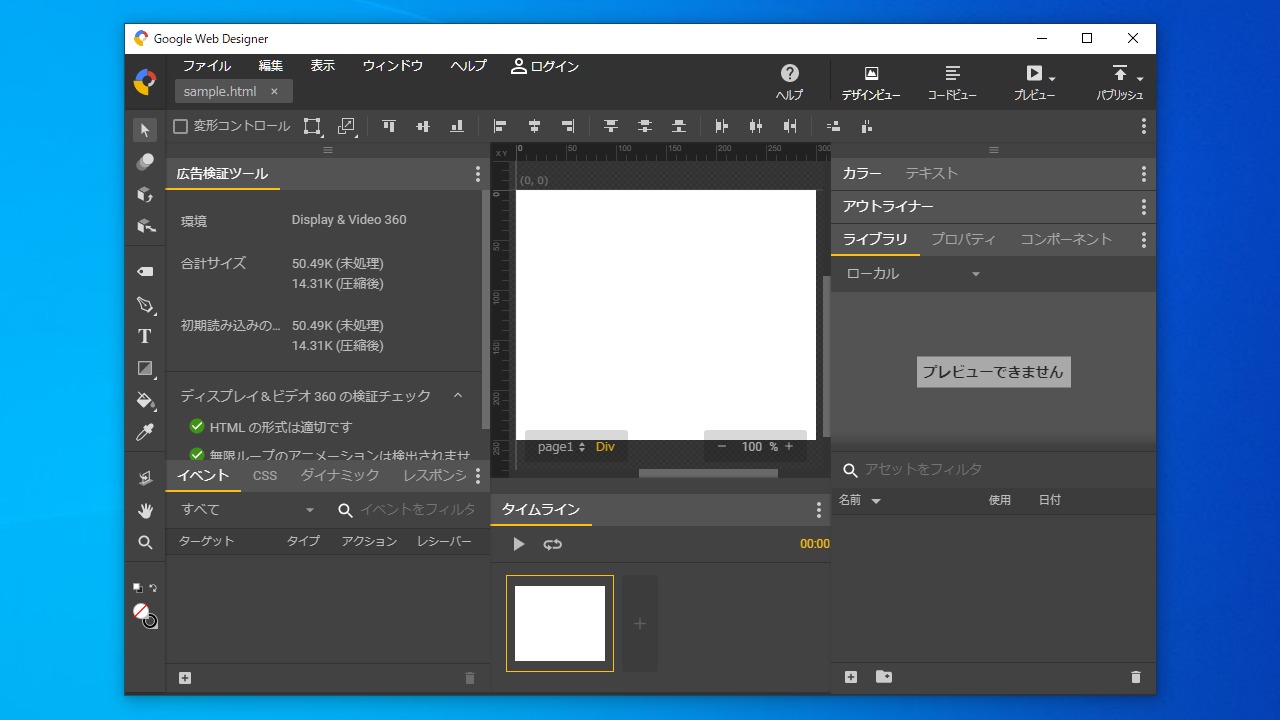Add a new event with plus icon
The height and width of the screenshot is (720, 1280).
(185, 678)
